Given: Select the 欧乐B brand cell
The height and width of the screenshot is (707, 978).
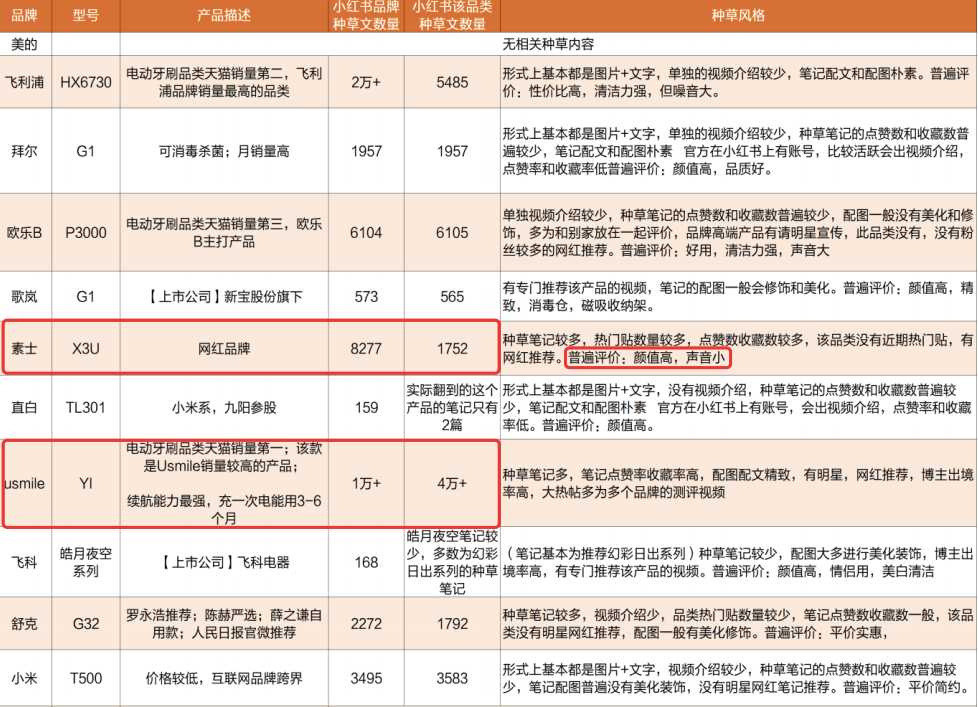Looking at the screenshot, I should point(26,233).
